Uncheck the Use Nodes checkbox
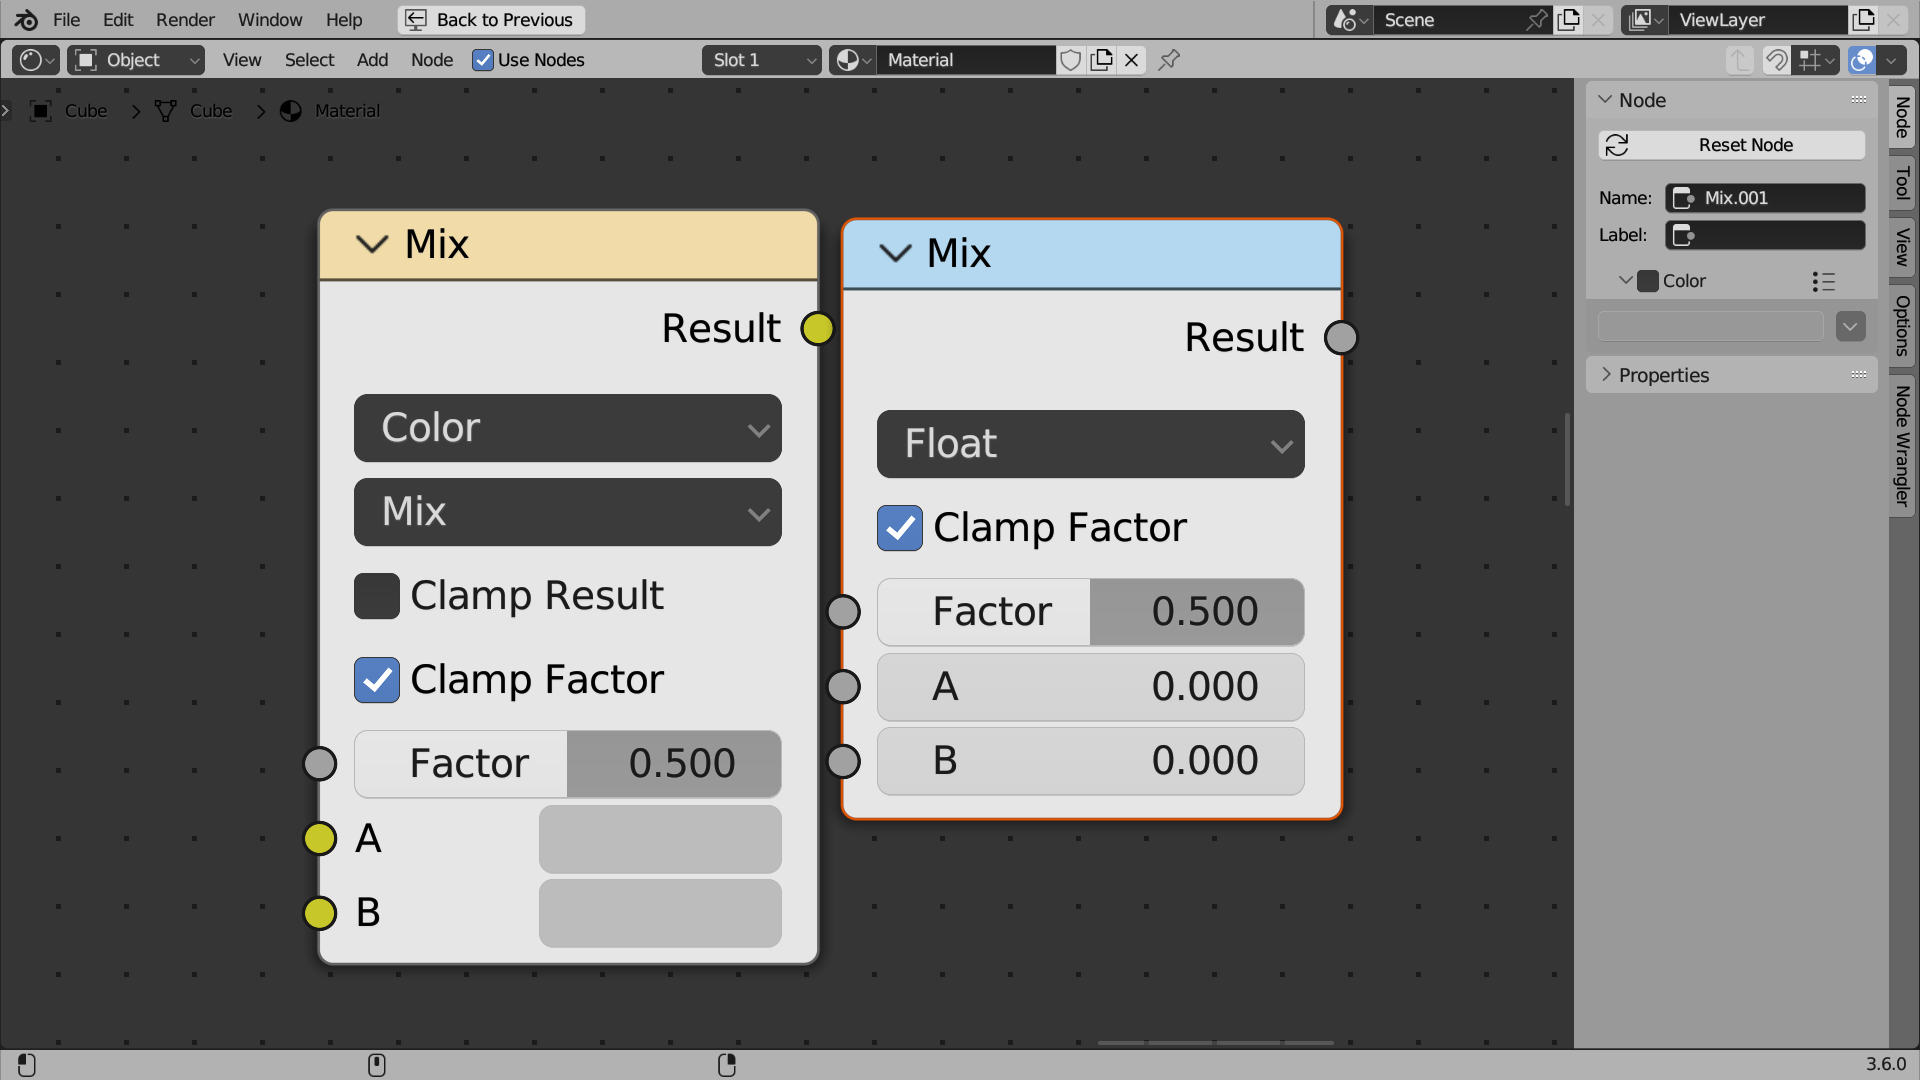Image resolution: width=1920 pixels, height=1080 pixels. (x=483, y=60)
